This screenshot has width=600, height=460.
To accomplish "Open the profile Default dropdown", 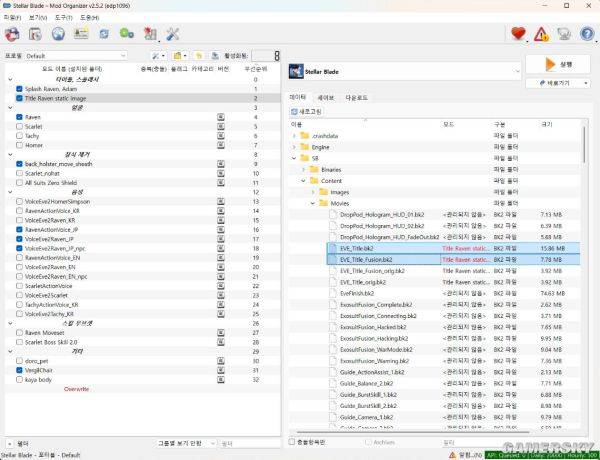I will coord(75,56).
